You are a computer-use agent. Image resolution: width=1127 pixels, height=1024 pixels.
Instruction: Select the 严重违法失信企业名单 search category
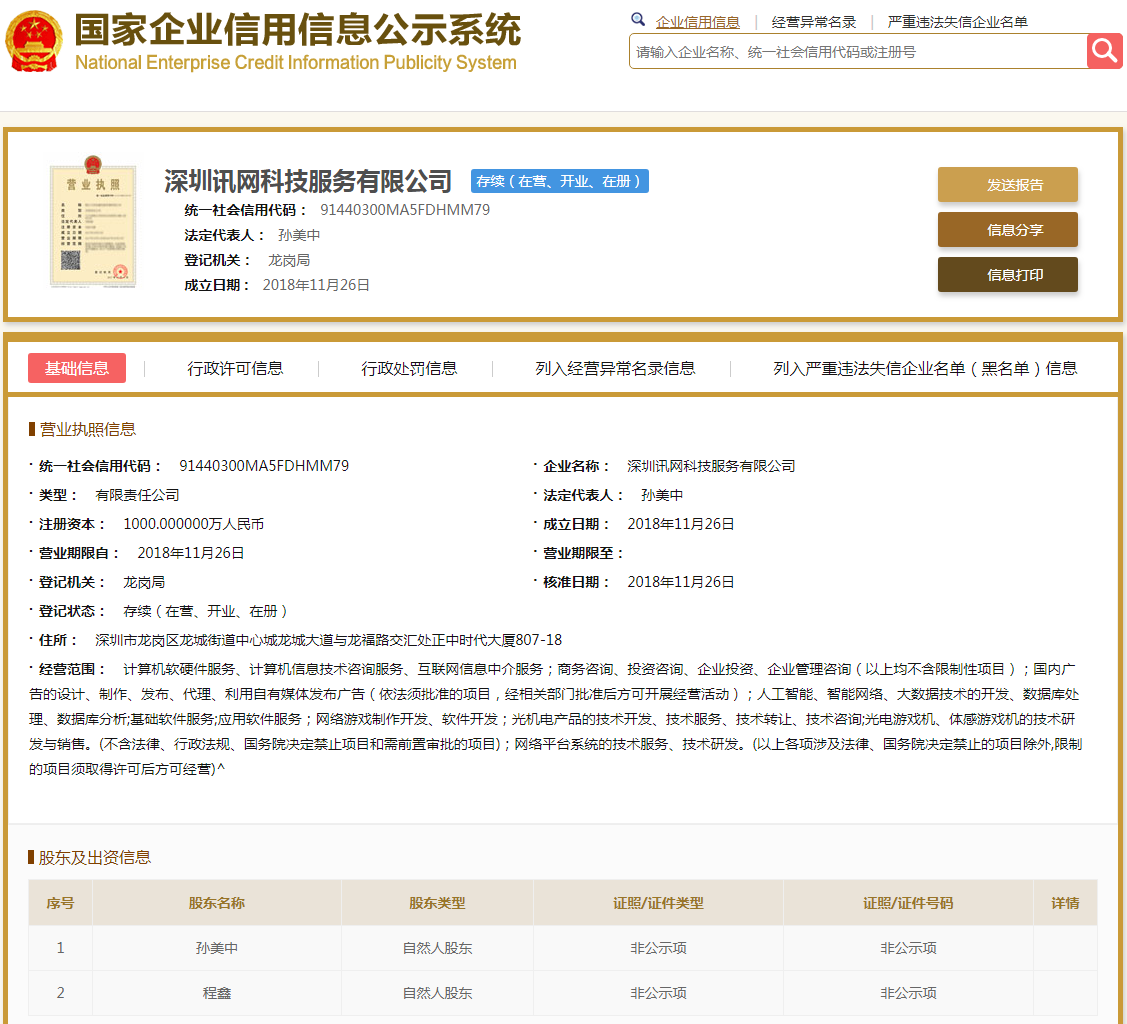pos(957,22)
